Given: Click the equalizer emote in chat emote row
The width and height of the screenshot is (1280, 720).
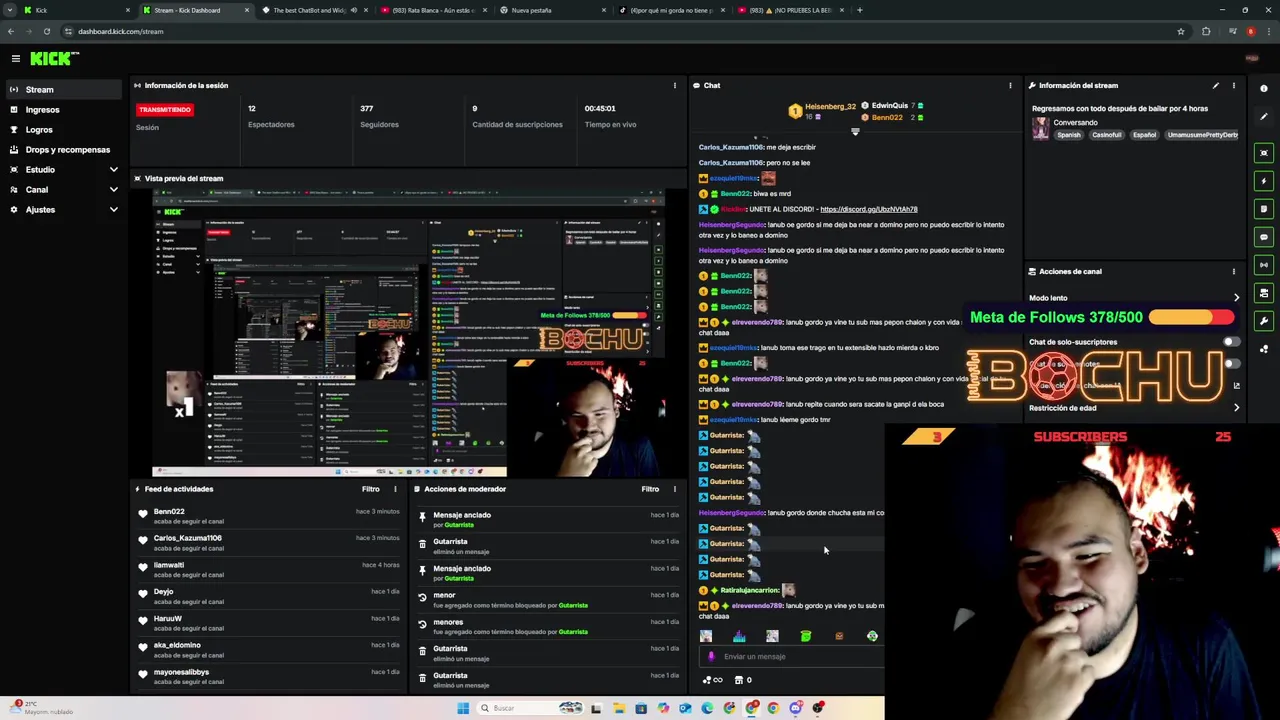Looking at the screenshot, I should (739, 636).
